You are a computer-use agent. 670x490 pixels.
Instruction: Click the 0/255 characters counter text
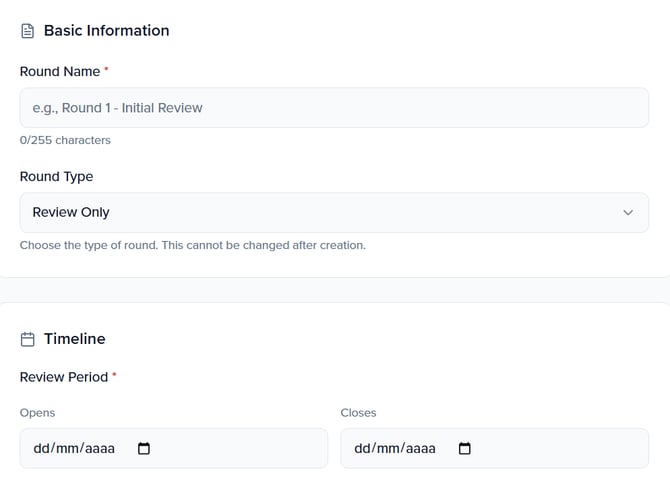click(65, 140)
